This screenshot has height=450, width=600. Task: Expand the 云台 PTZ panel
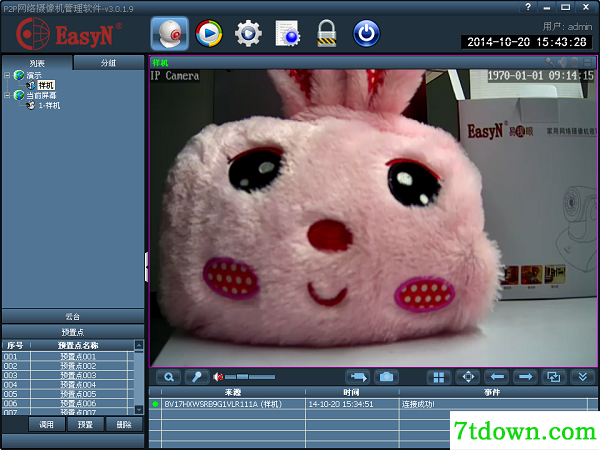(73, 316)
